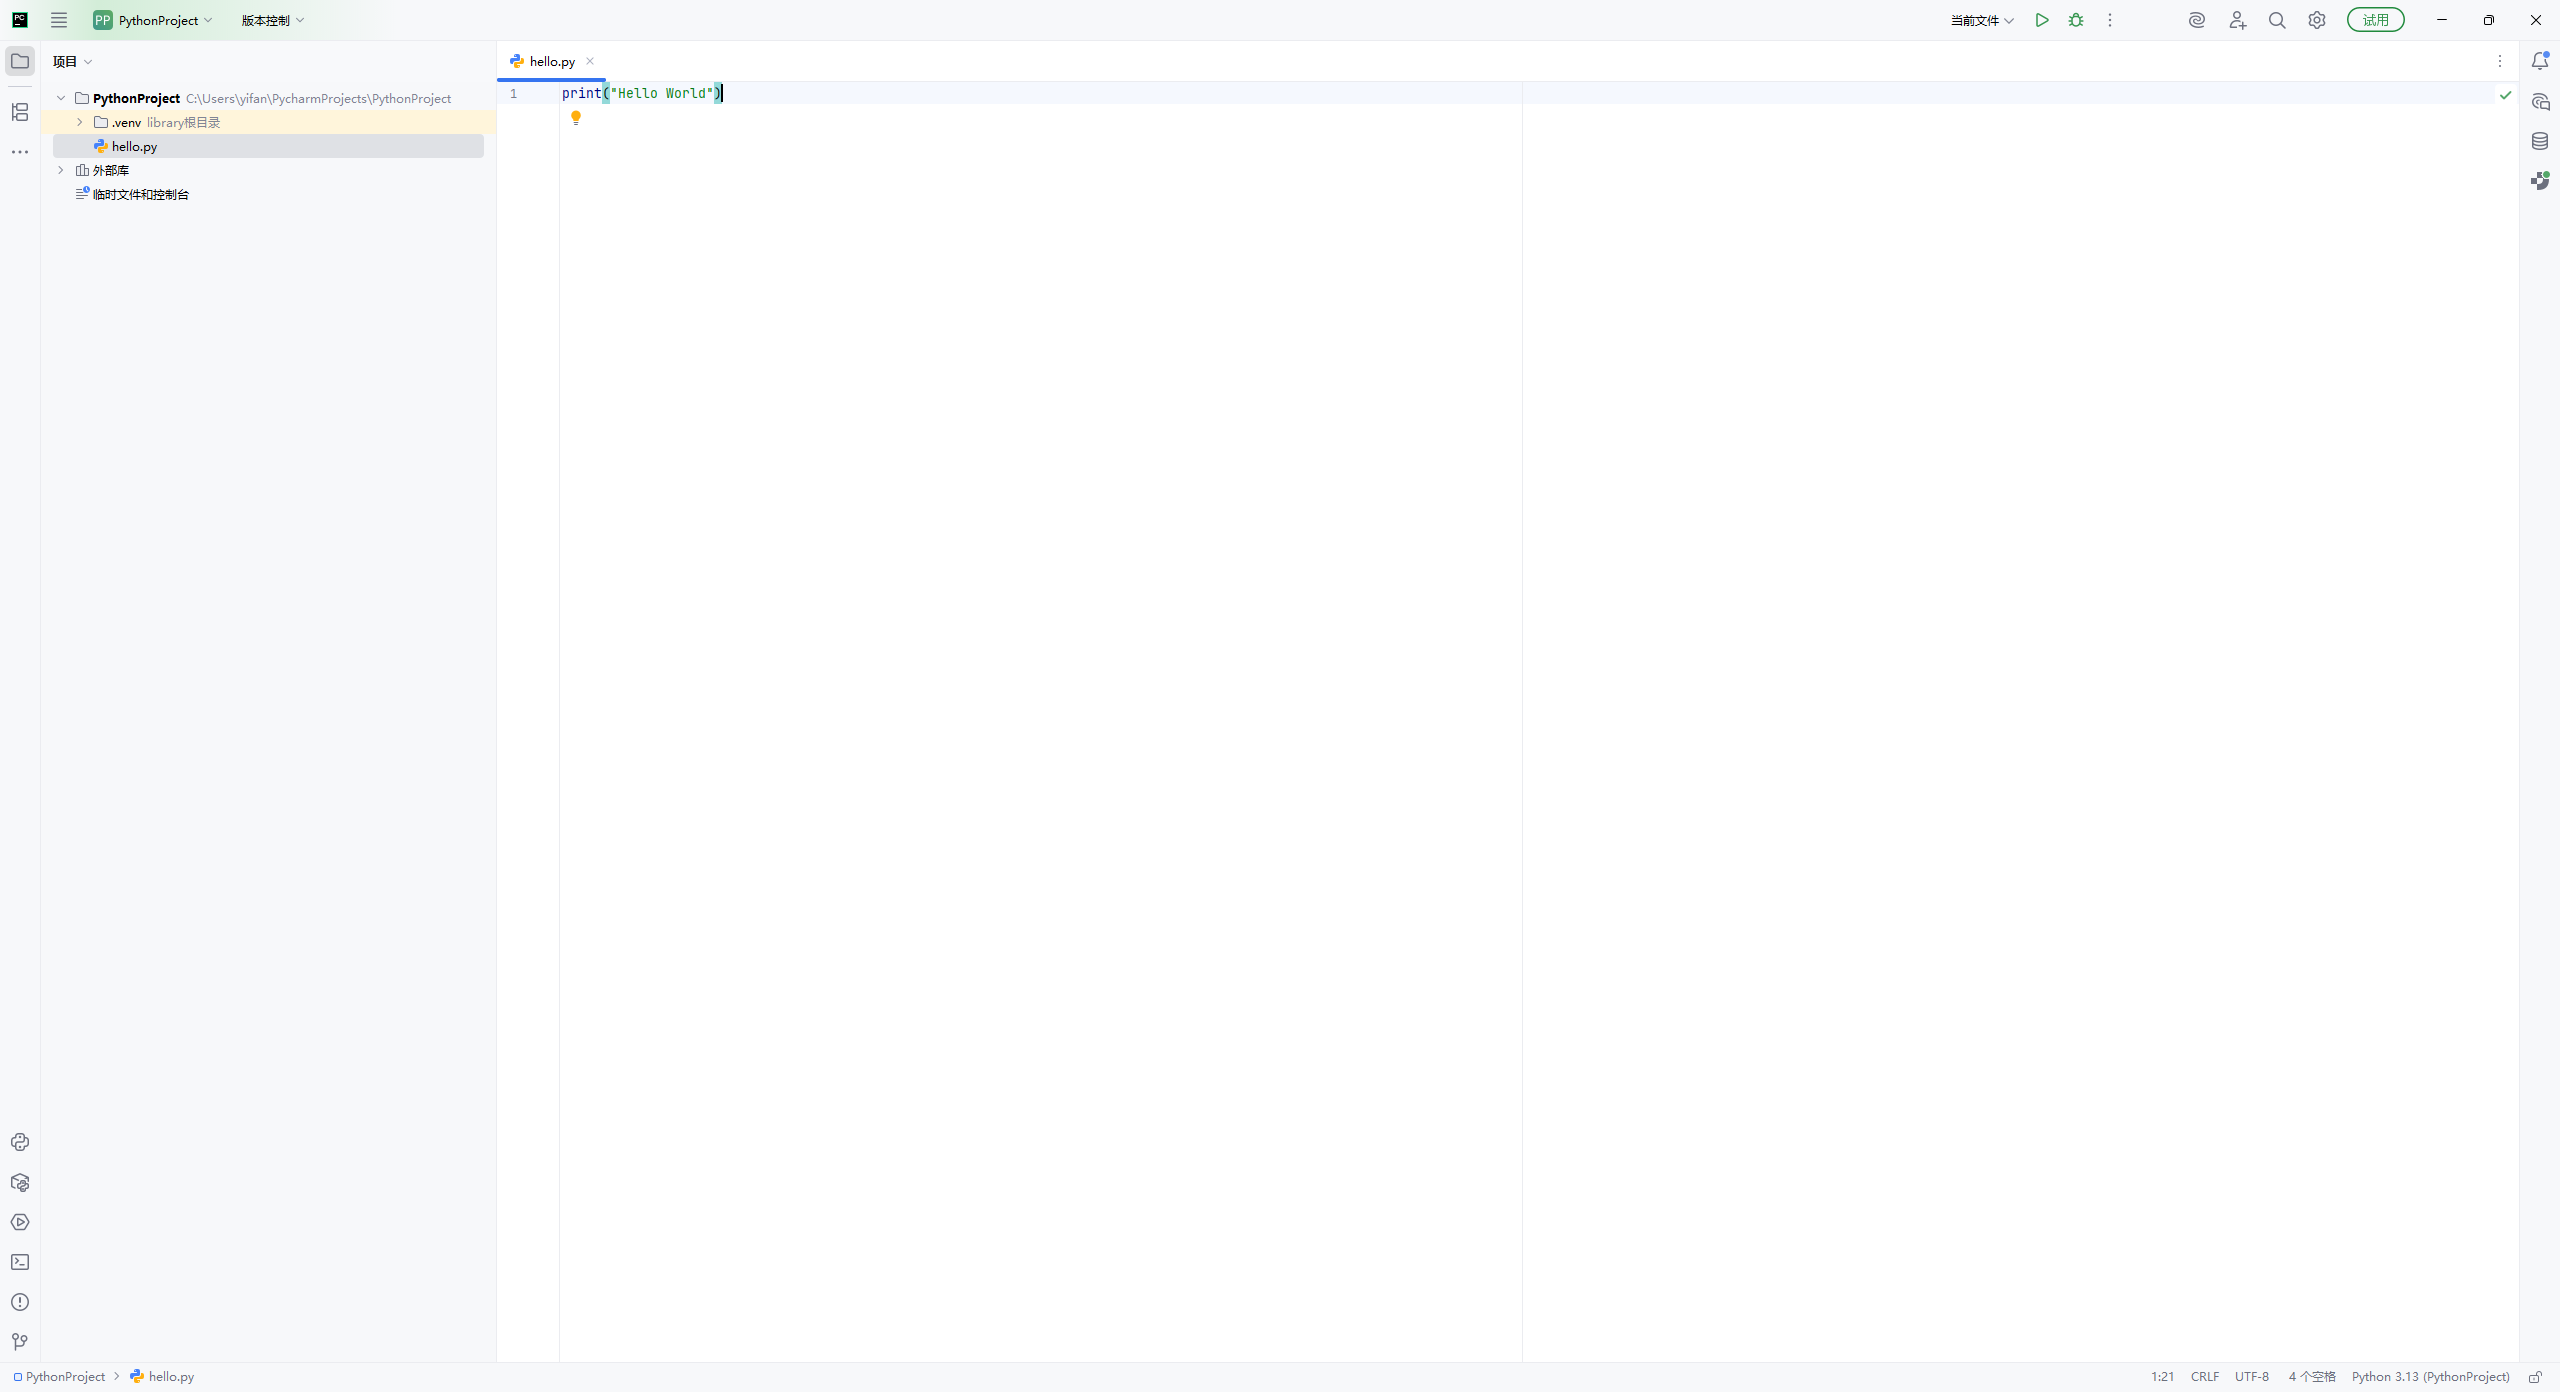Toggle the Structure tool window
The width and height of the screenshot is (2560, 1392).
click(20, 112)
